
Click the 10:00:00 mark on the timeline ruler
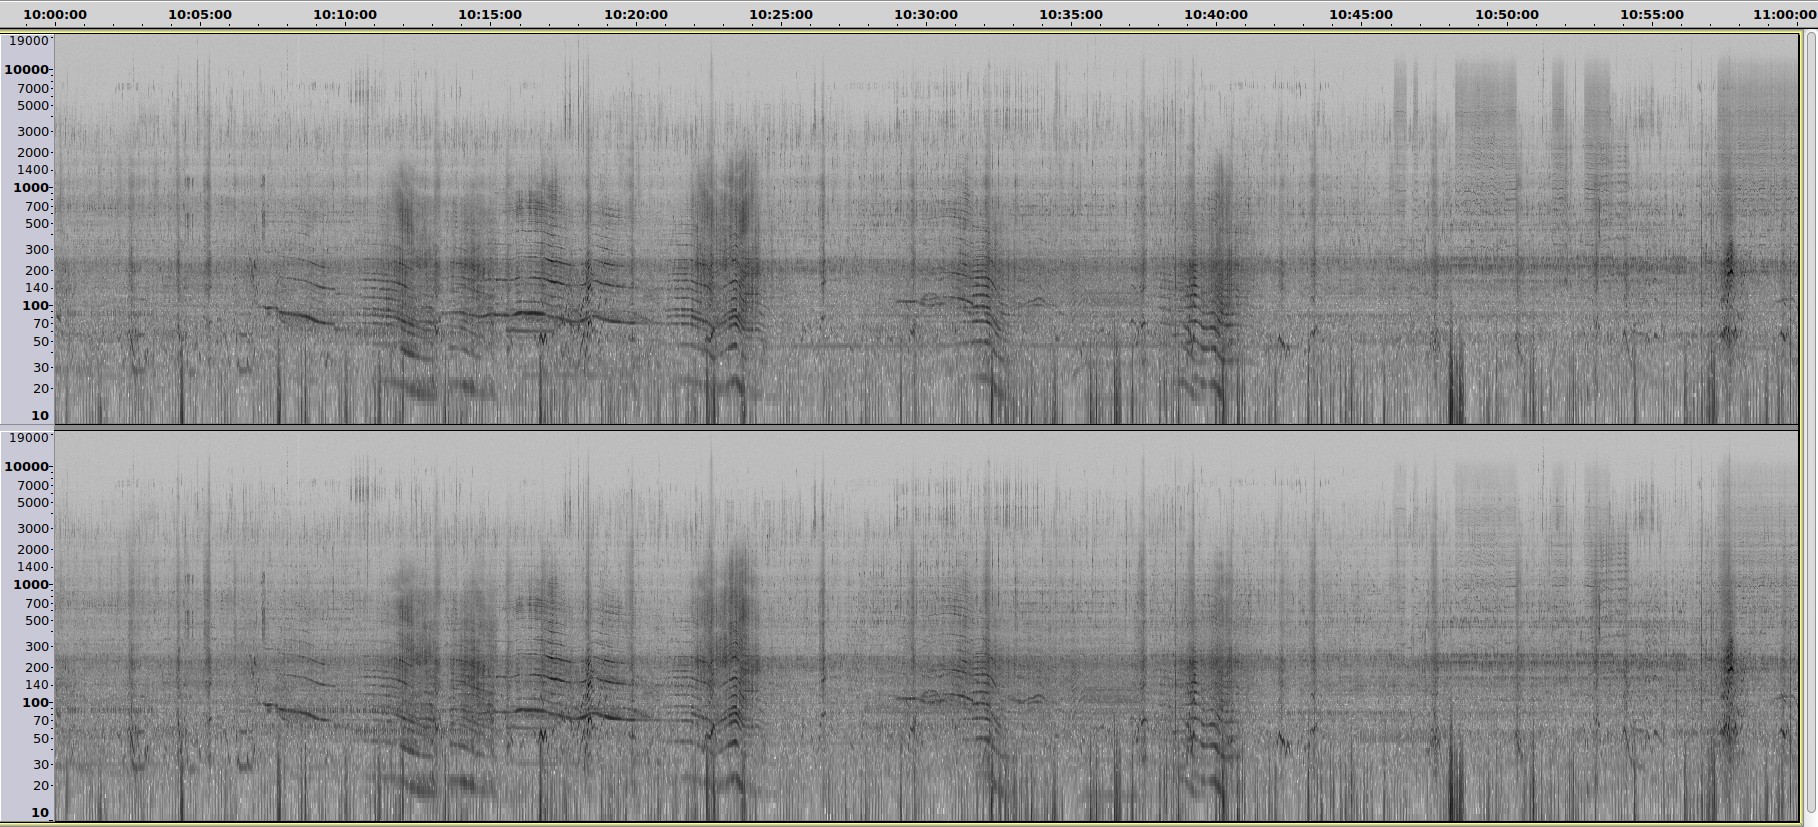pyautogui.click(x=55, y=15)
